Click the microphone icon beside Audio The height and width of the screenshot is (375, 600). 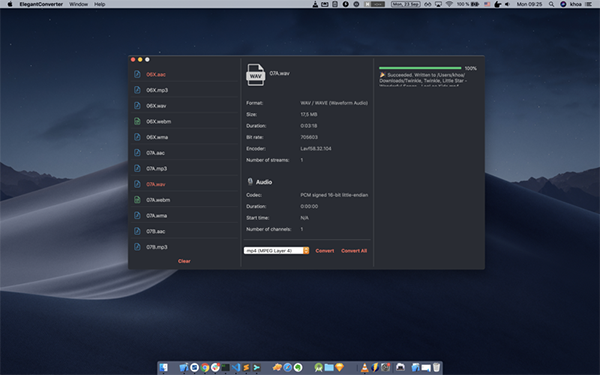coord(250,182)
